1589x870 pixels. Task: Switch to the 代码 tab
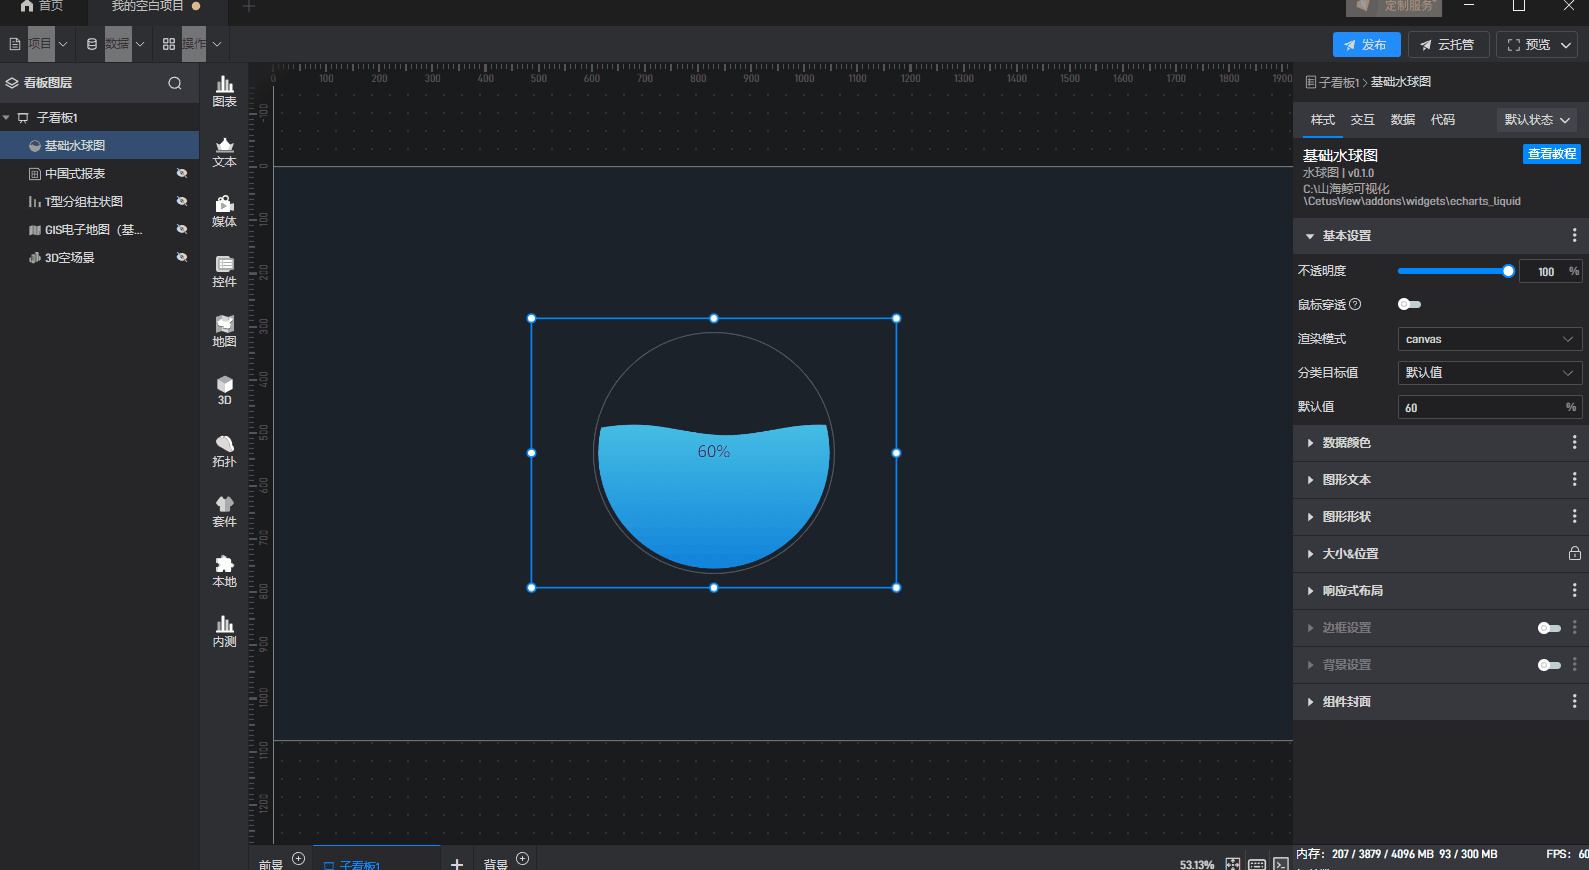tap(1442, 120)
